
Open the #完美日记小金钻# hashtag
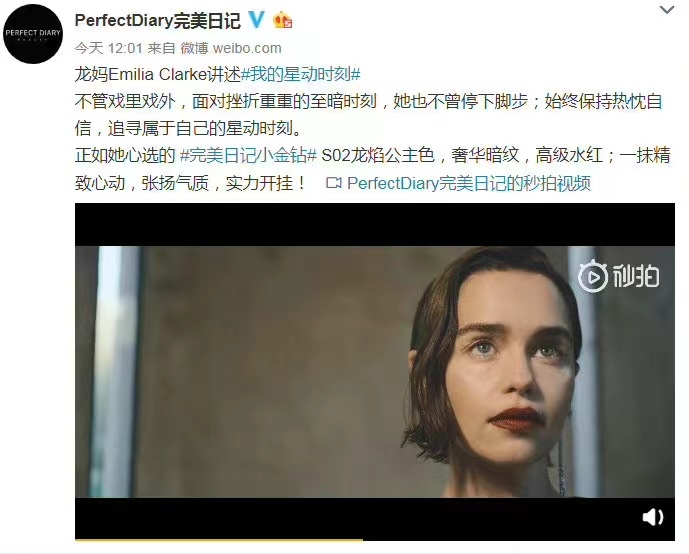click(x=248, y=156)
